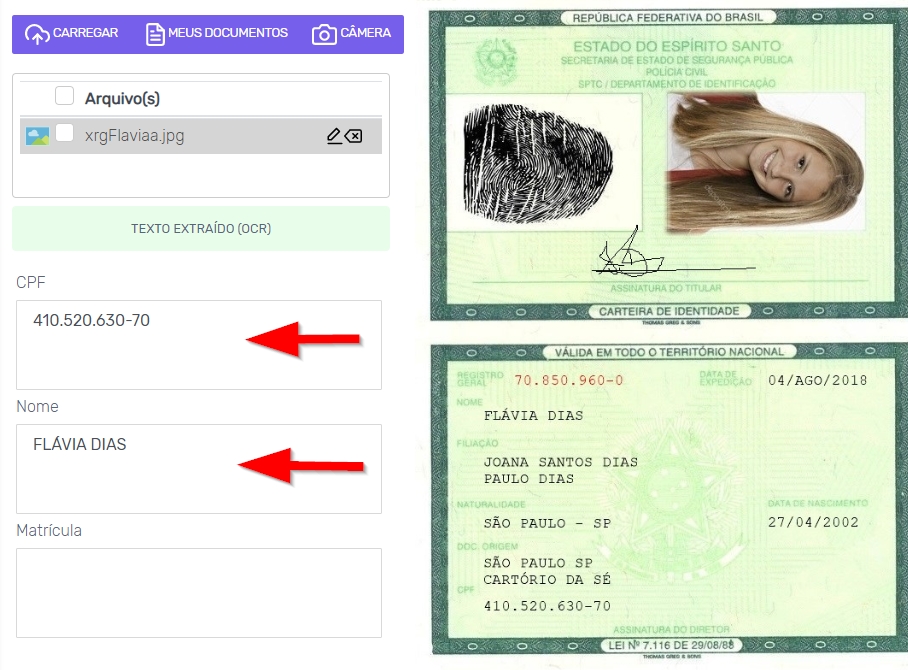Click the empty Matrícula input field
The image size is (908, 670).
pos(199,592)
